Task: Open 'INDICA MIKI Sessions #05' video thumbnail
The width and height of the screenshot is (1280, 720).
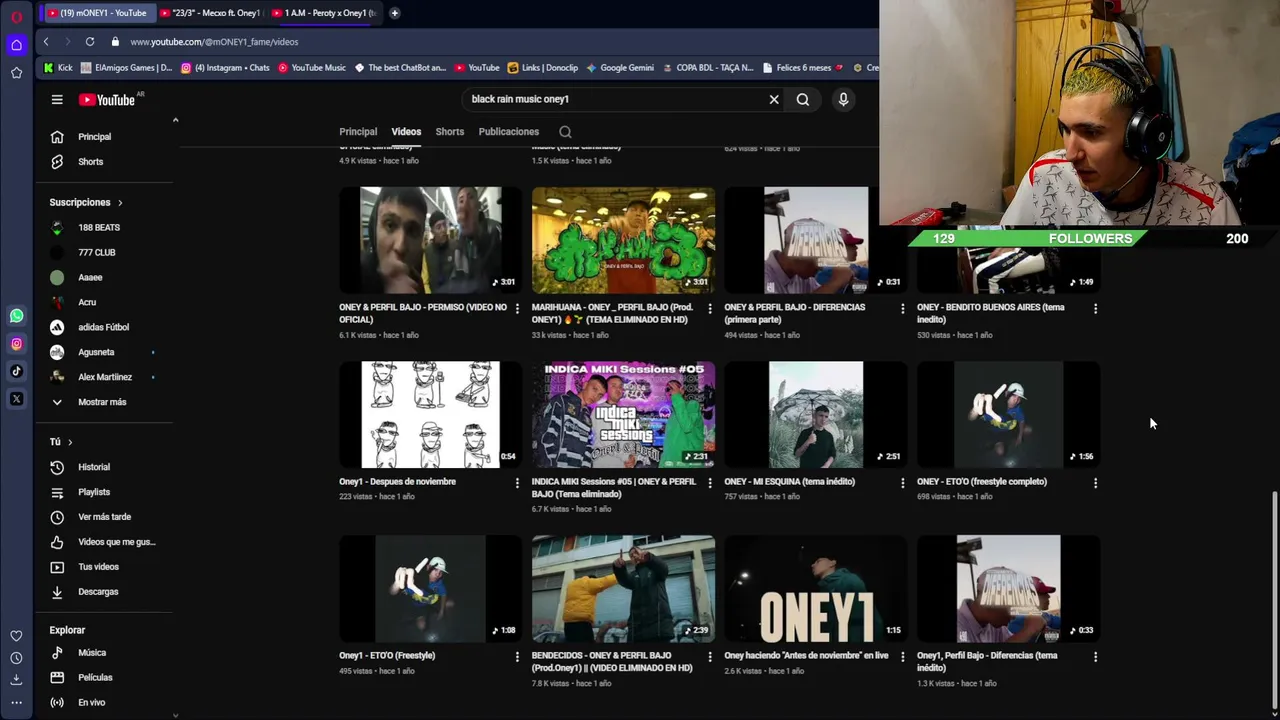Action: pos(623,415)
